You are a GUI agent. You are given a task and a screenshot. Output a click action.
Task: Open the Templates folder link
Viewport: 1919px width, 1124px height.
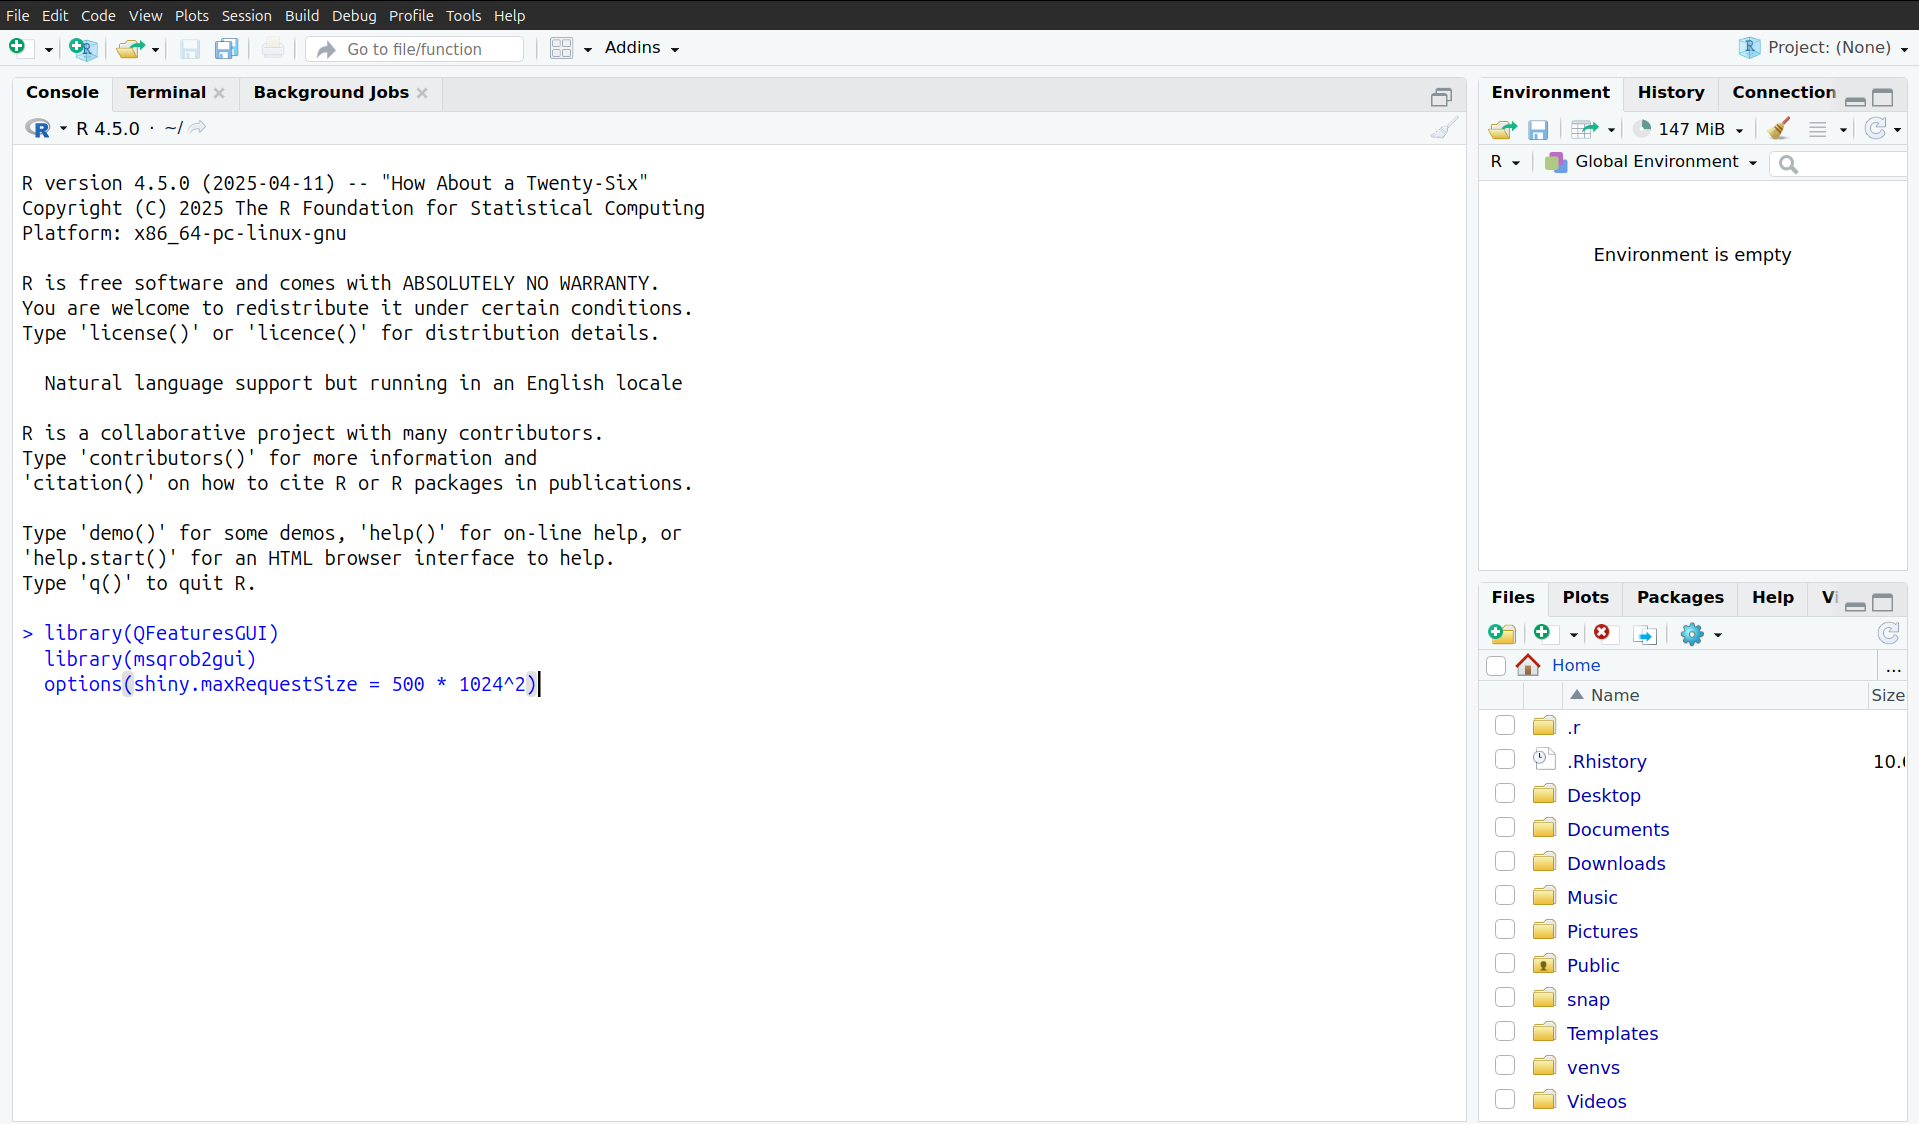(x=1612, y=1033)
